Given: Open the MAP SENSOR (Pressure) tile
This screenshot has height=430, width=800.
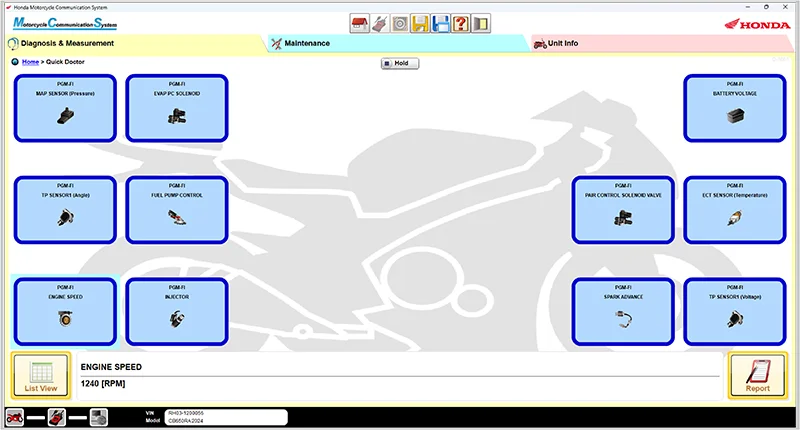Looking at the screenshot, I should coord(65,108).
